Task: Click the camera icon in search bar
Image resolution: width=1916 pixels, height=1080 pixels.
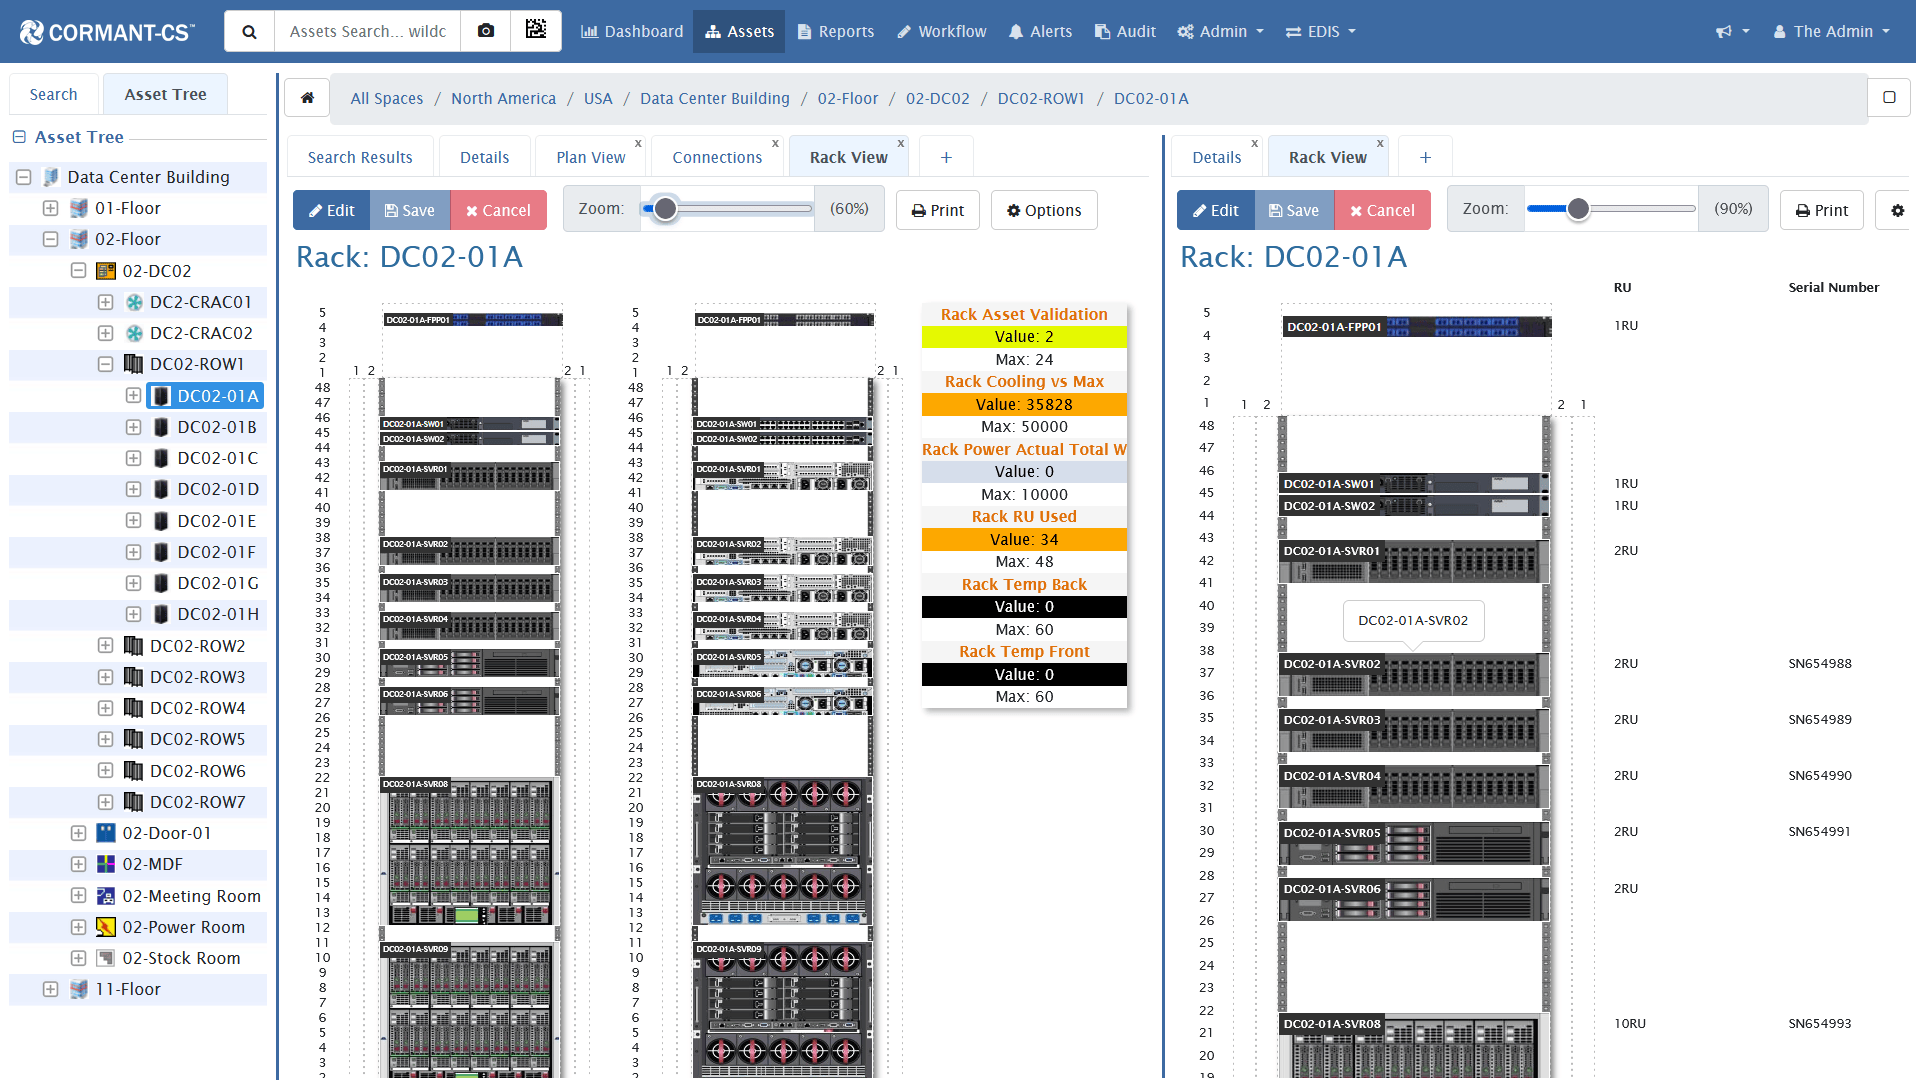Action: [486, 31]
